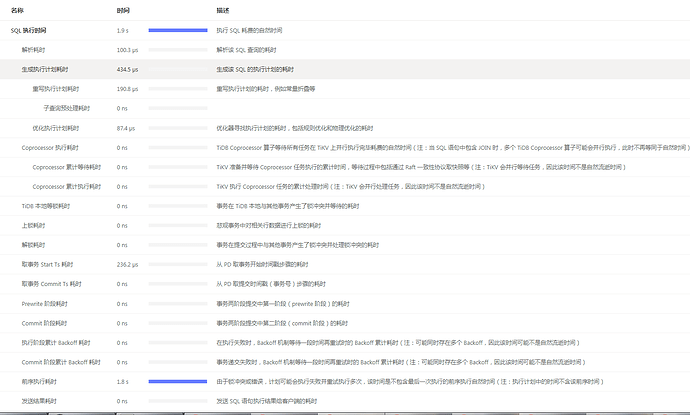690x415 pixels.
Task: Select the 执行阶段累计 Backoff 耗时 row name
Action: [56, 342]
